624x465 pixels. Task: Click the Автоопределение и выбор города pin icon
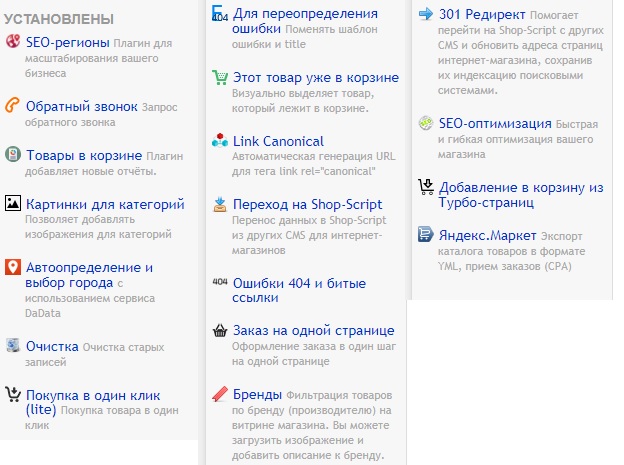pyautogui.click(x=13, y=267)
